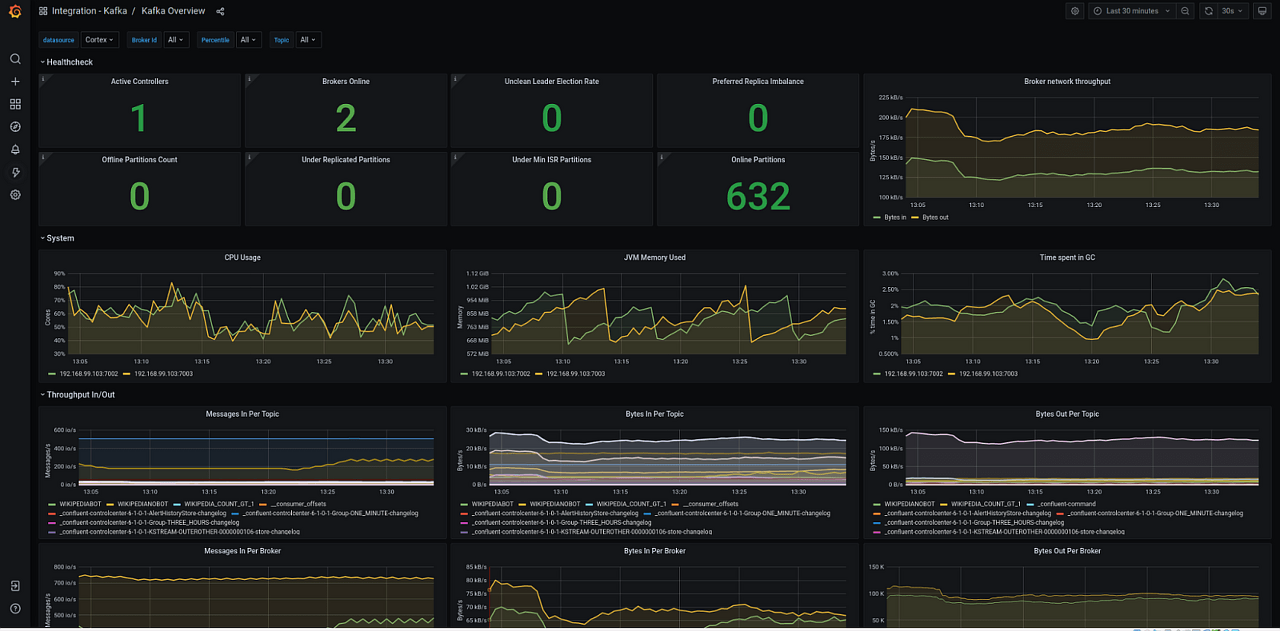Toggle WIKIPEDIABOT in Messages In Per Topic legend

coord(80,504)
